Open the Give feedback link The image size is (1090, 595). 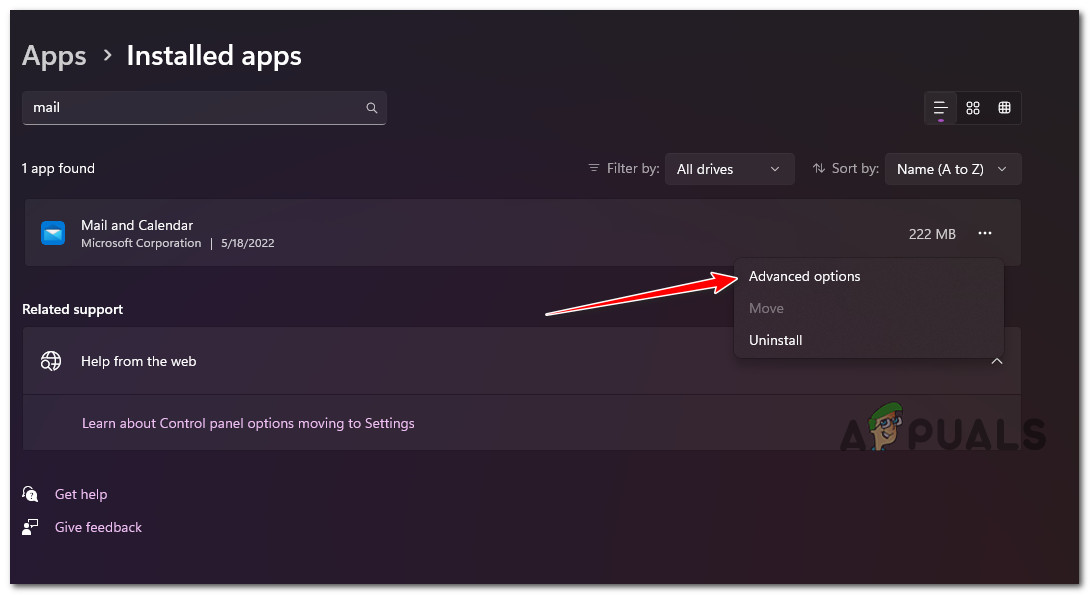pyautogui.click(x=98, y=527)
